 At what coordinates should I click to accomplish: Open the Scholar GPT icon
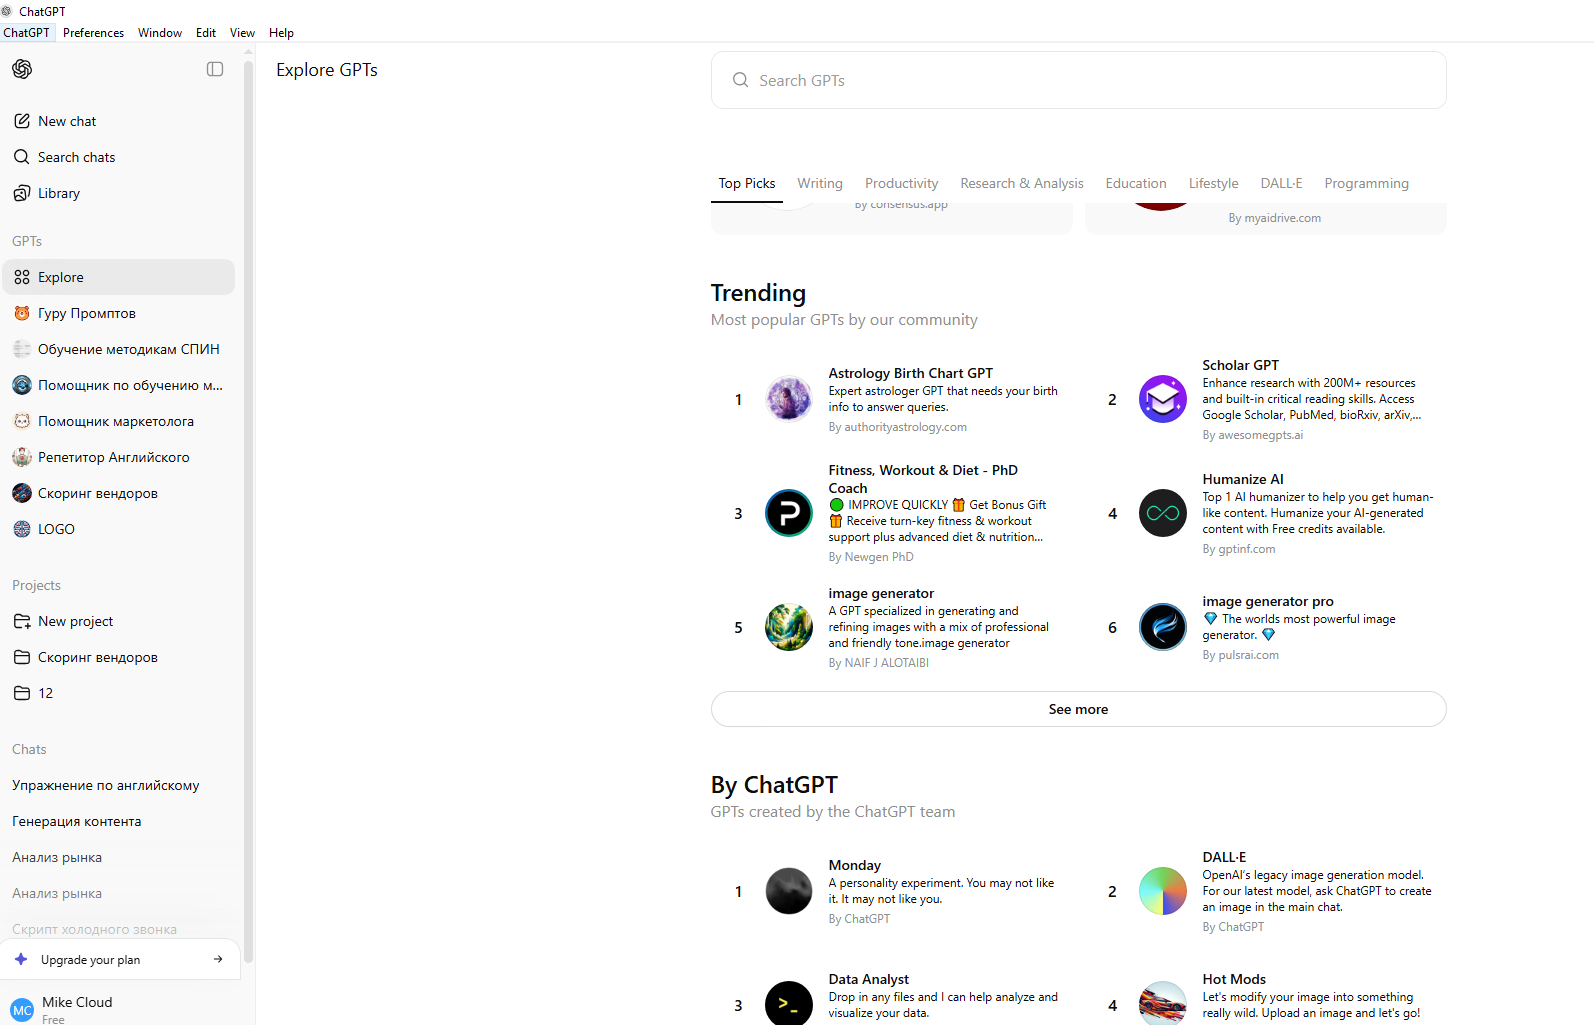tap(1162, 400)
